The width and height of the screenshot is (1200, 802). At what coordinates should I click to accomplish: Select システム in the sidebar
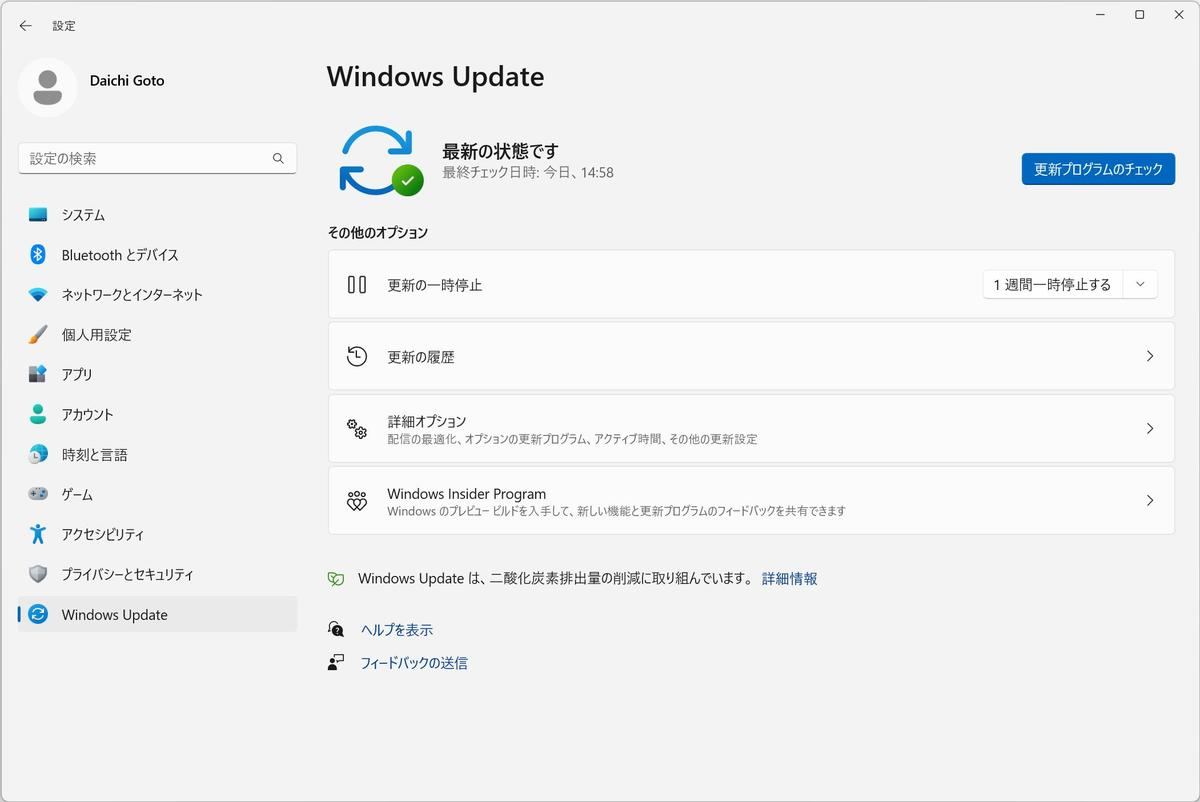pos(157,215)
